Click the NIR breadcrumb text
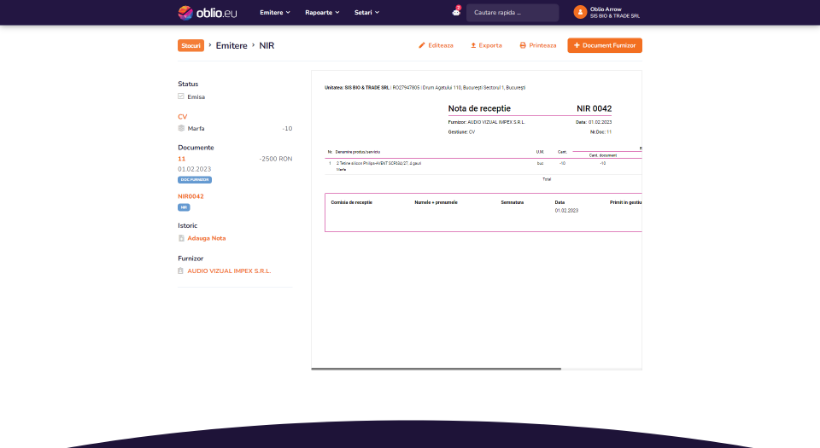The image size is (820, 448). coord(267,45)
